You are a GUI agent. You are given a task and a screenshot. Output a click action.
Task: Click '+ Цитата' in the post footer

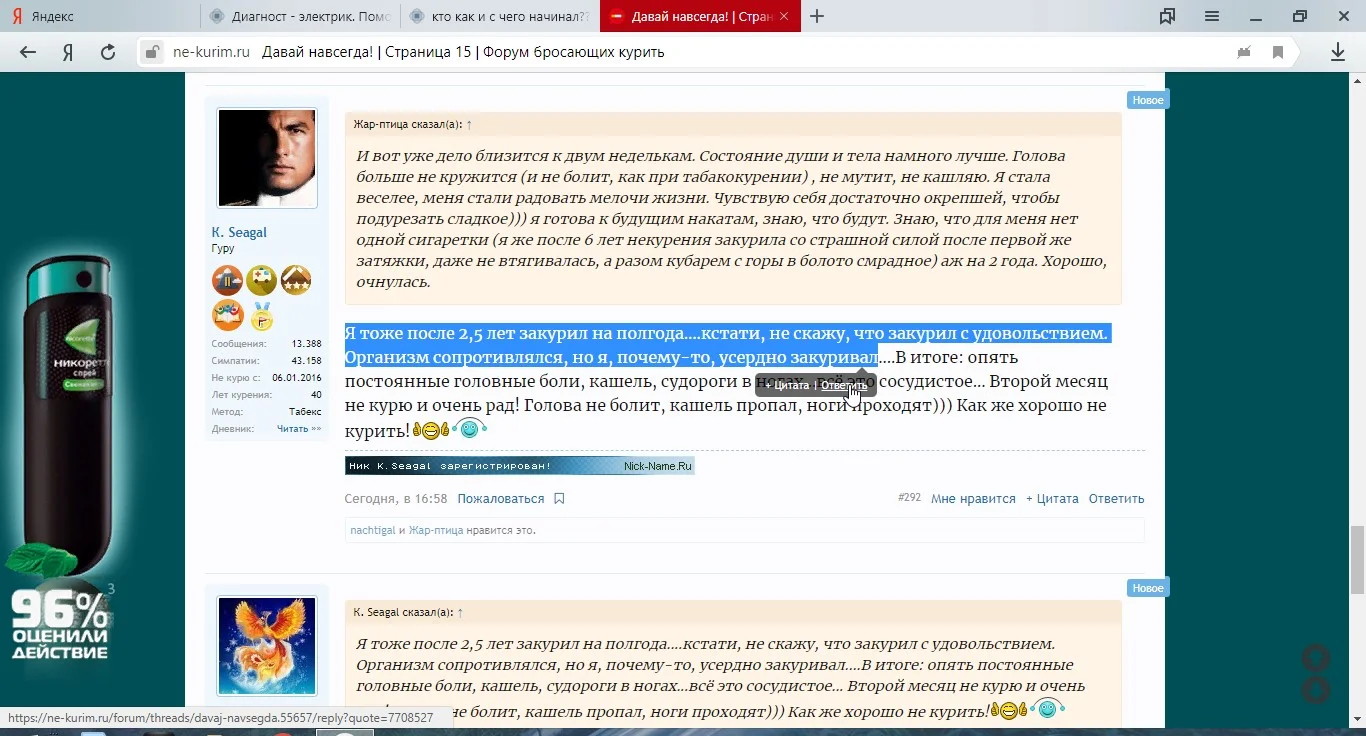point(1052,498)
